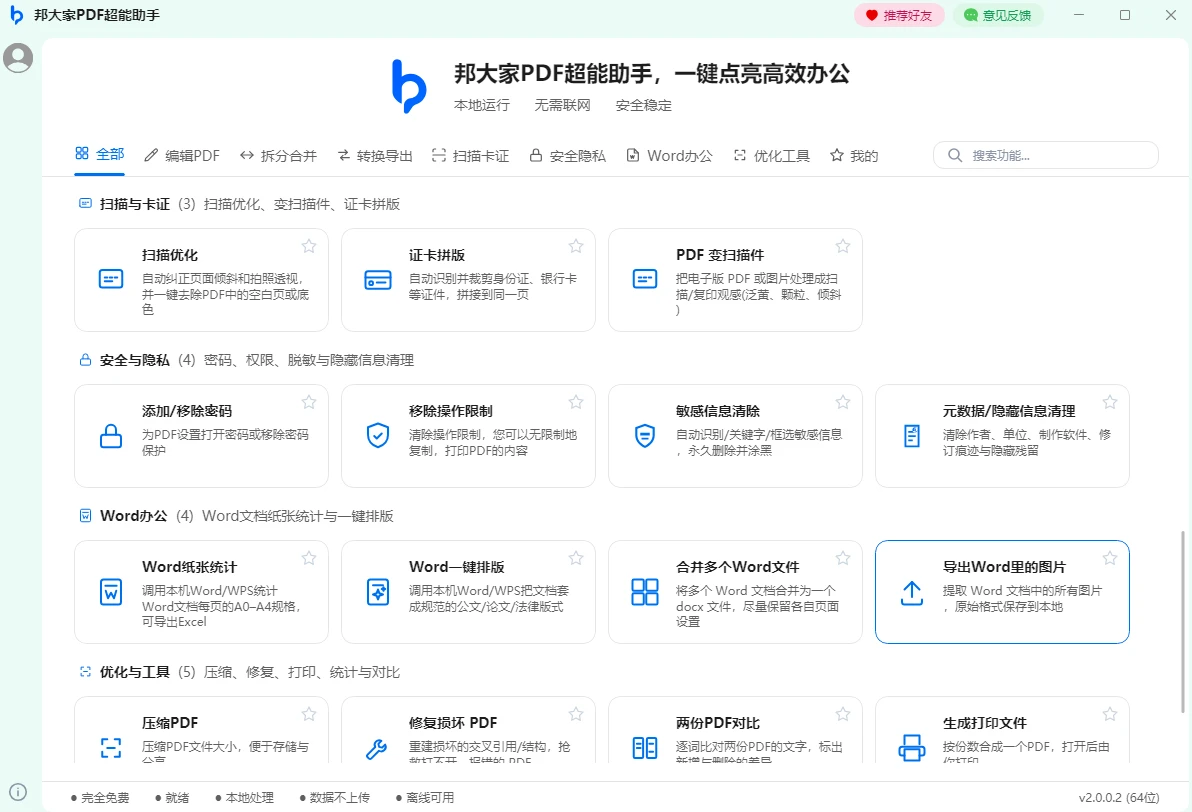Click the 导出Word里的图片 upload icon
The image size is (1192, 812).
pyautogui.click(x=911, y=593)
